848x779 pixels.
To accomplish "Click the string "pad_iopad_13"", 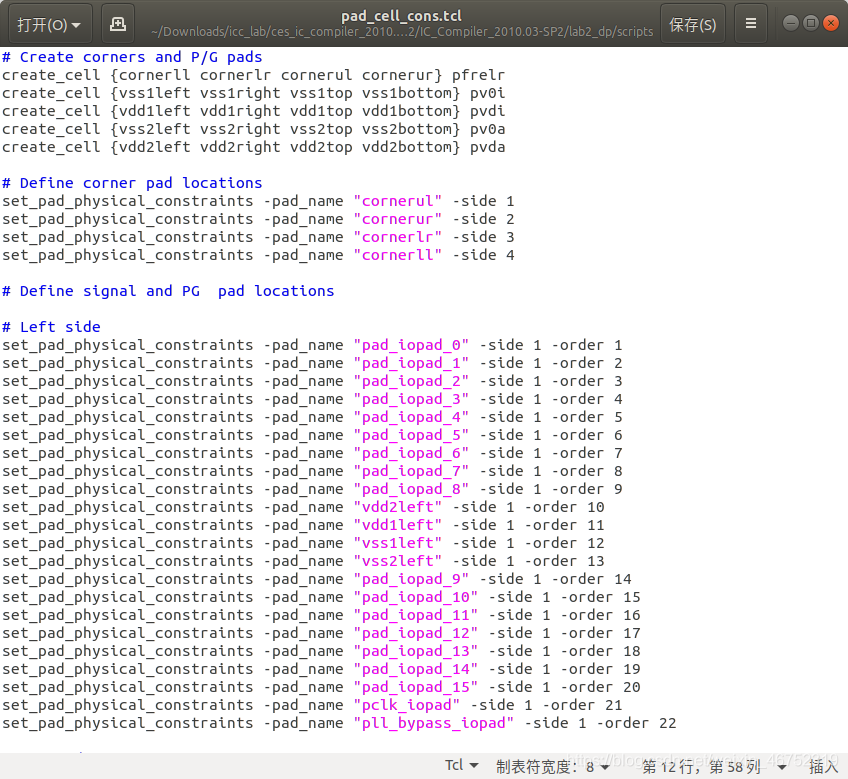I will click(415, 651).
